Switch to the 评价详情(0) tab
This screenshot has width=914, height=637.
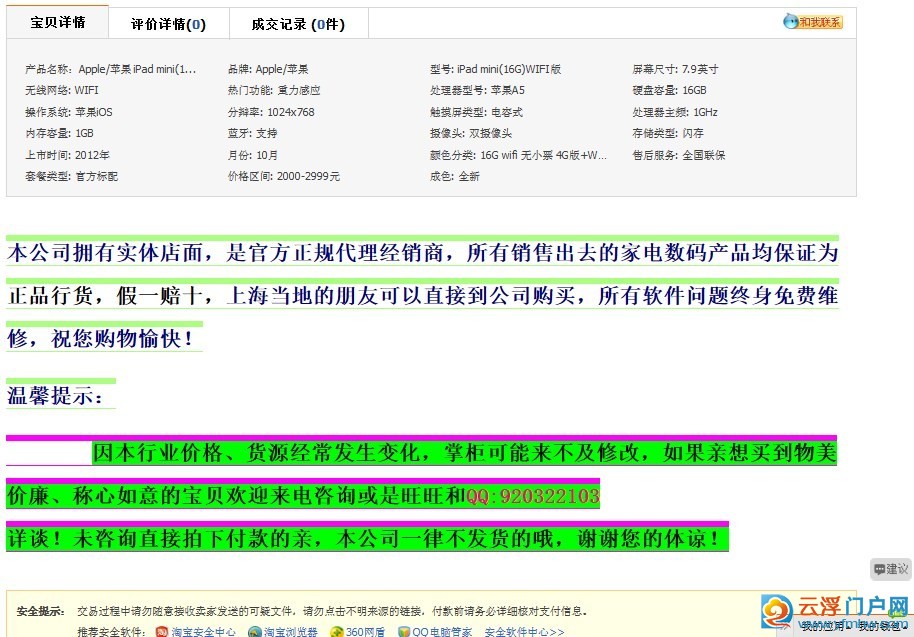click(x=169, y=22)
